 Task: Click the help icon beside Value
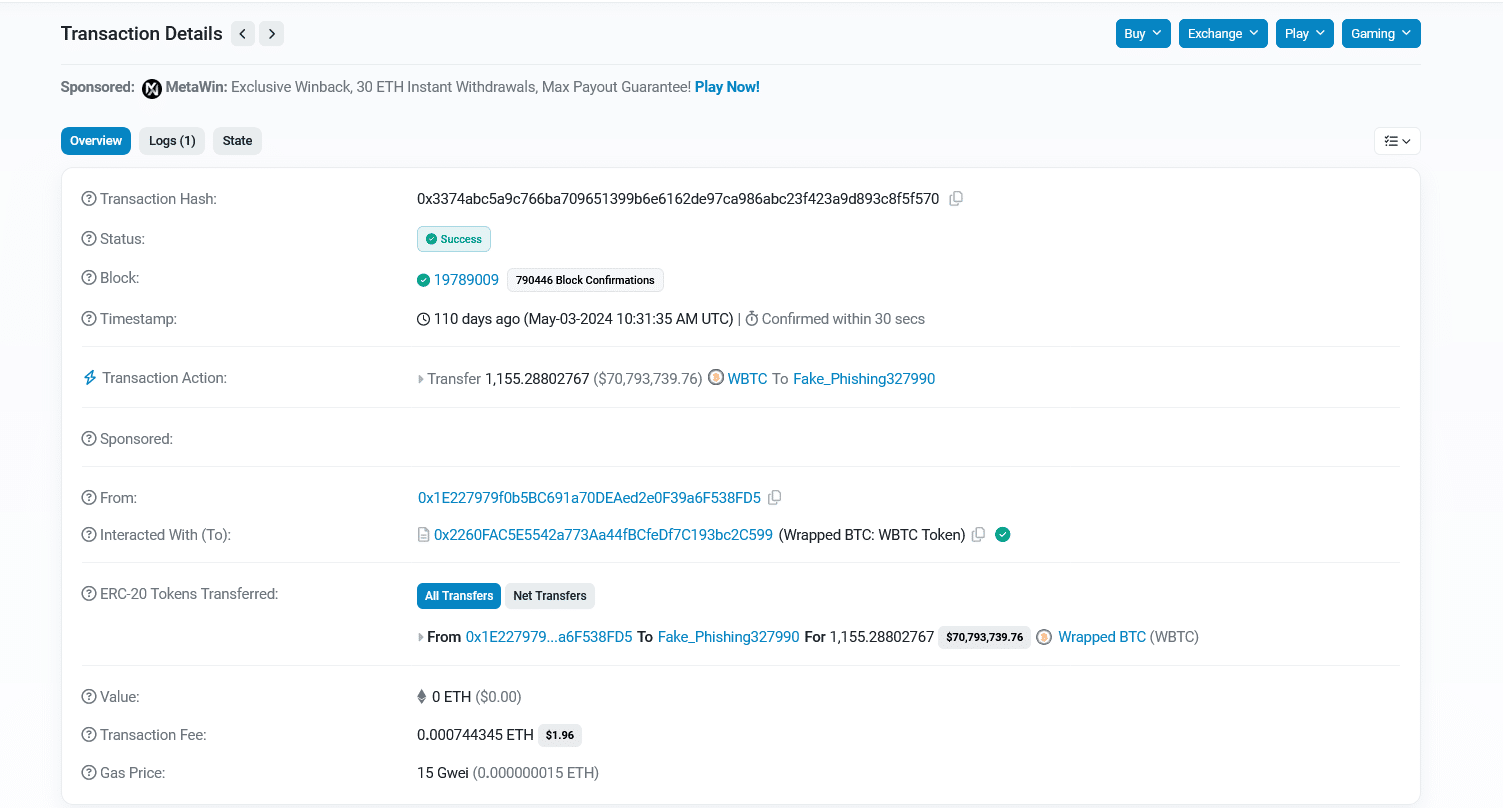pyautogui.click(x=89, y=697)
